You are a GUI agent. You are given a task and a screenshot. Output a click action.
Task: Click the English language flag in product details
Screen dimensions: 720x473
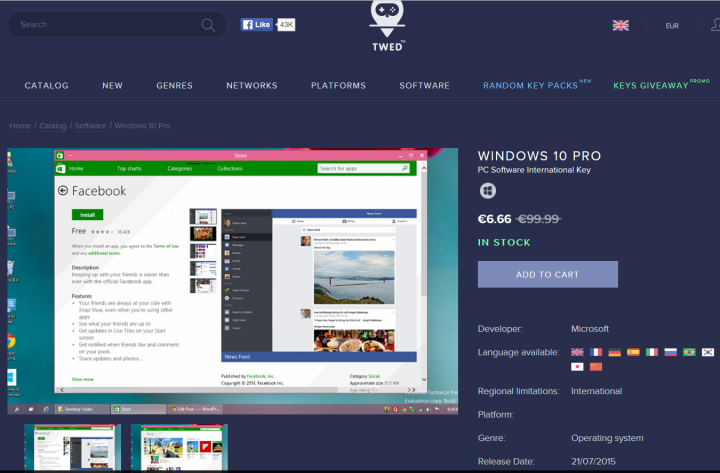577,352
